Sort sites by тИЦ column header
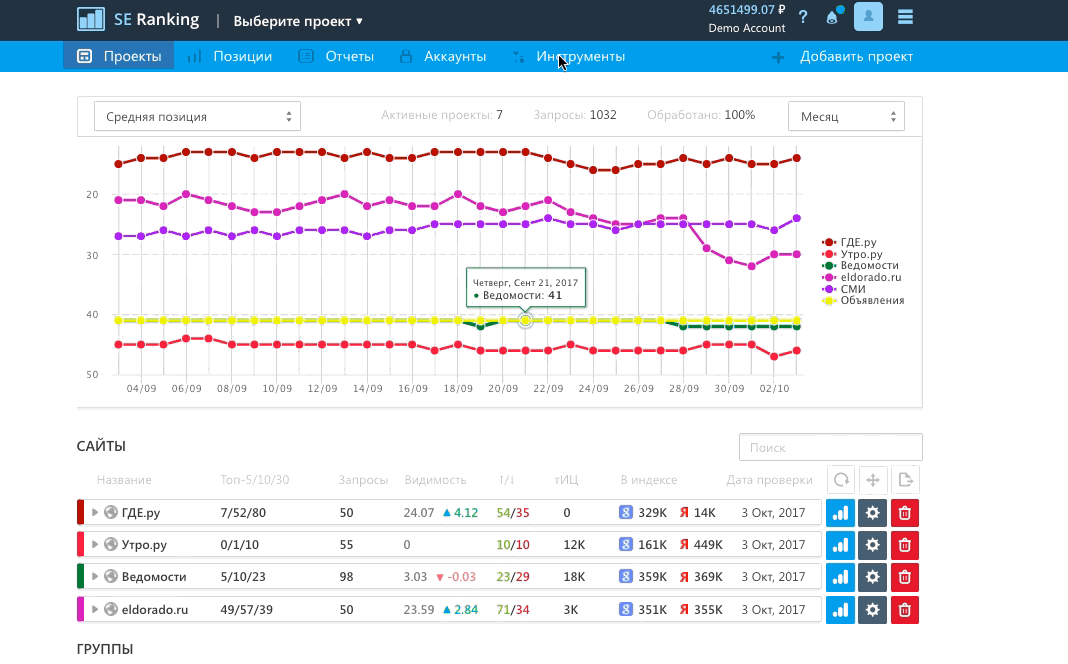Screen dimensions: 1068x664 point(566,480)
